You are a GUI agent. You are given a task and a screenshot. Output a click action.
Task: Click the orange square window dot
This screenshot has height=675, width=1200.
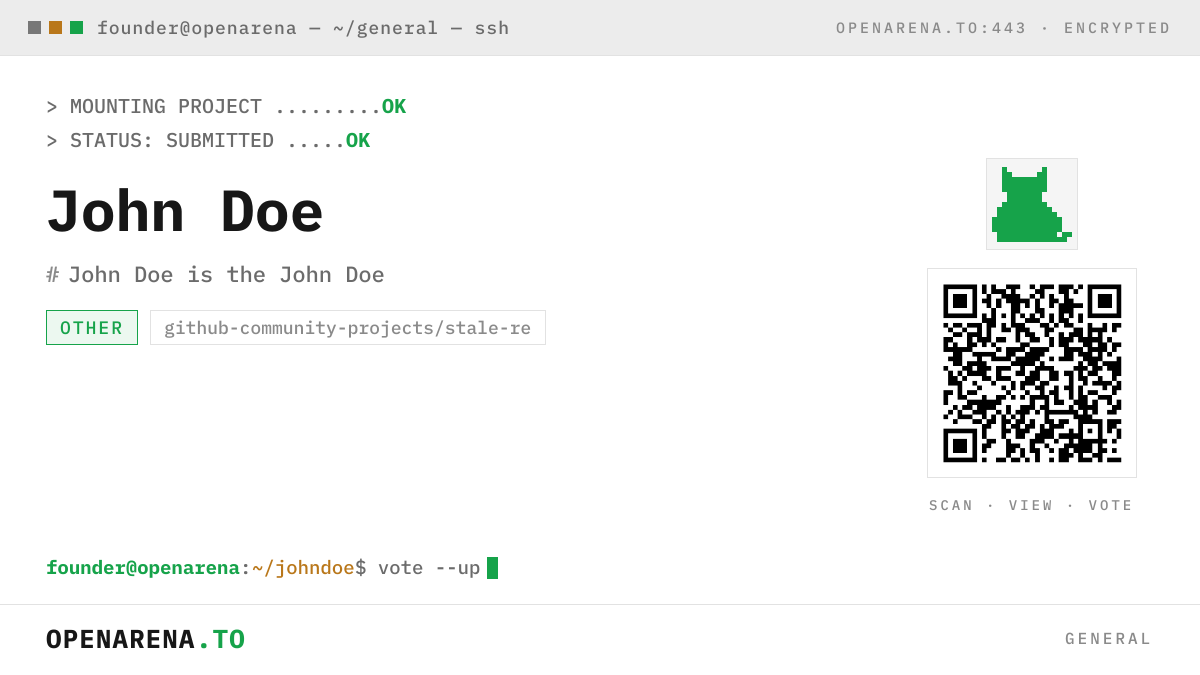[x=55, y=28]
